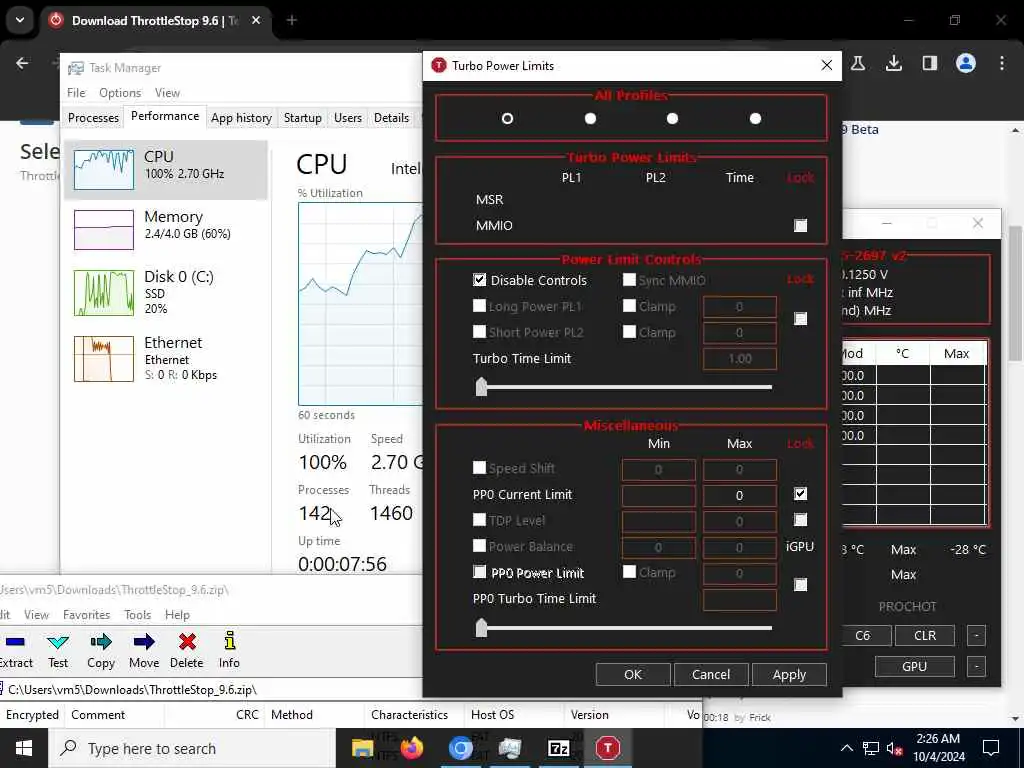Open the Chromium browser taskbar icon

pos(460,748)
